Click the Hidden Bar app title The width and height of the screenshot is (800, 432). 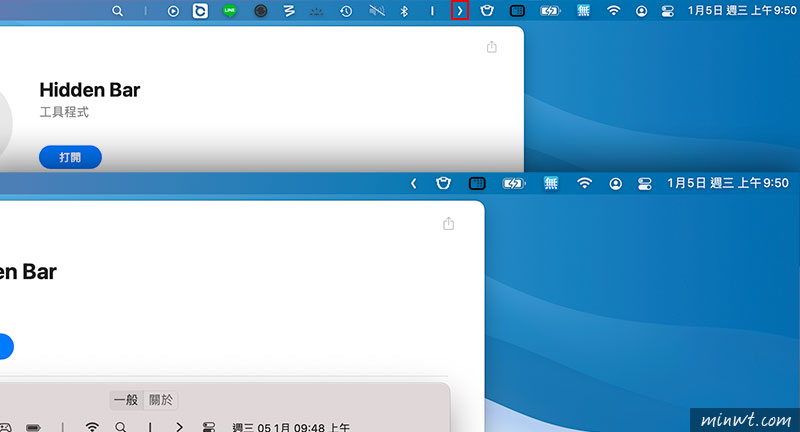coord(90,90)
